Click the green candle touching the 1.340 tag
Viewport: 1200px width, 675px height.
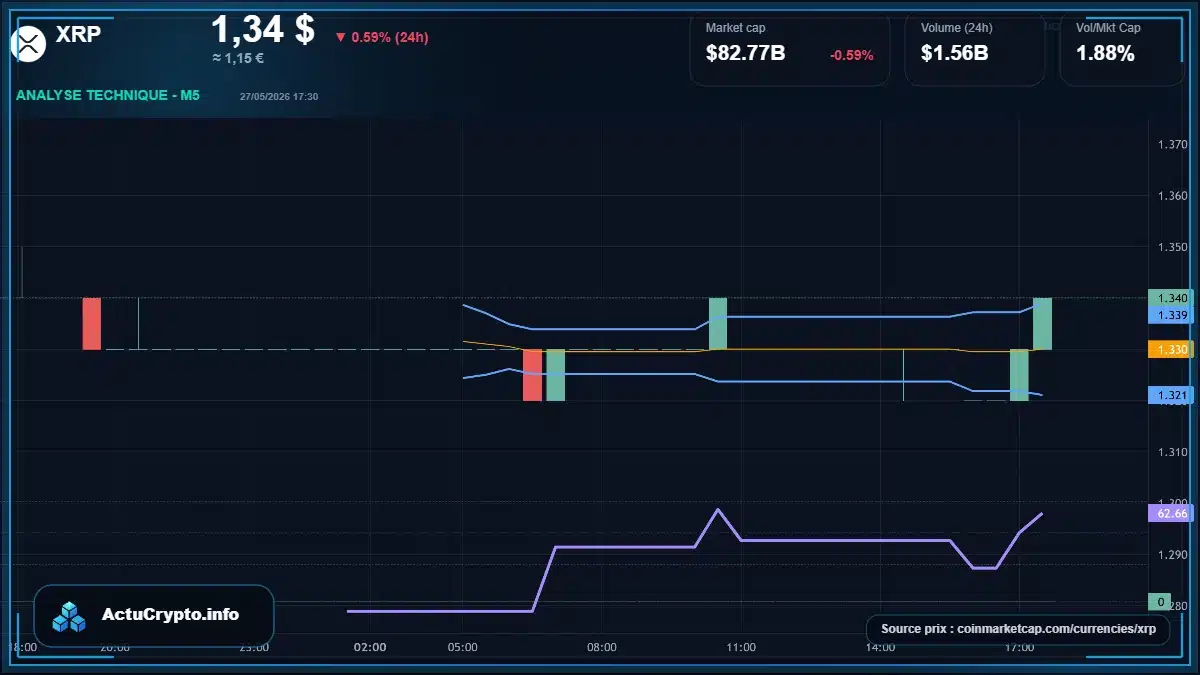point(1042,324)
